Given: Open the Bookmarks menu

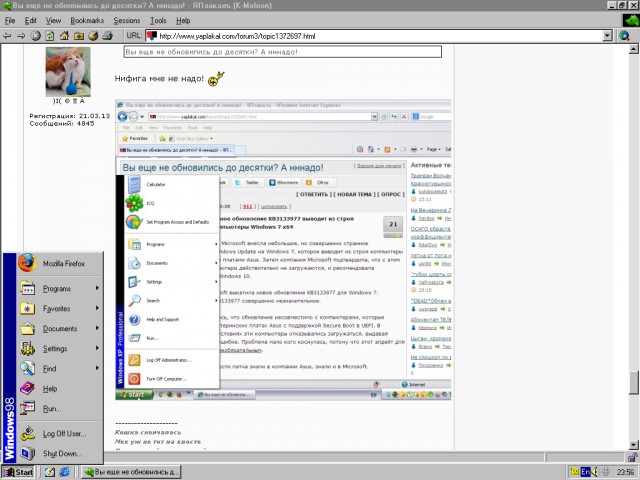Looking at the screenshot, I should (x=86, y=20).
